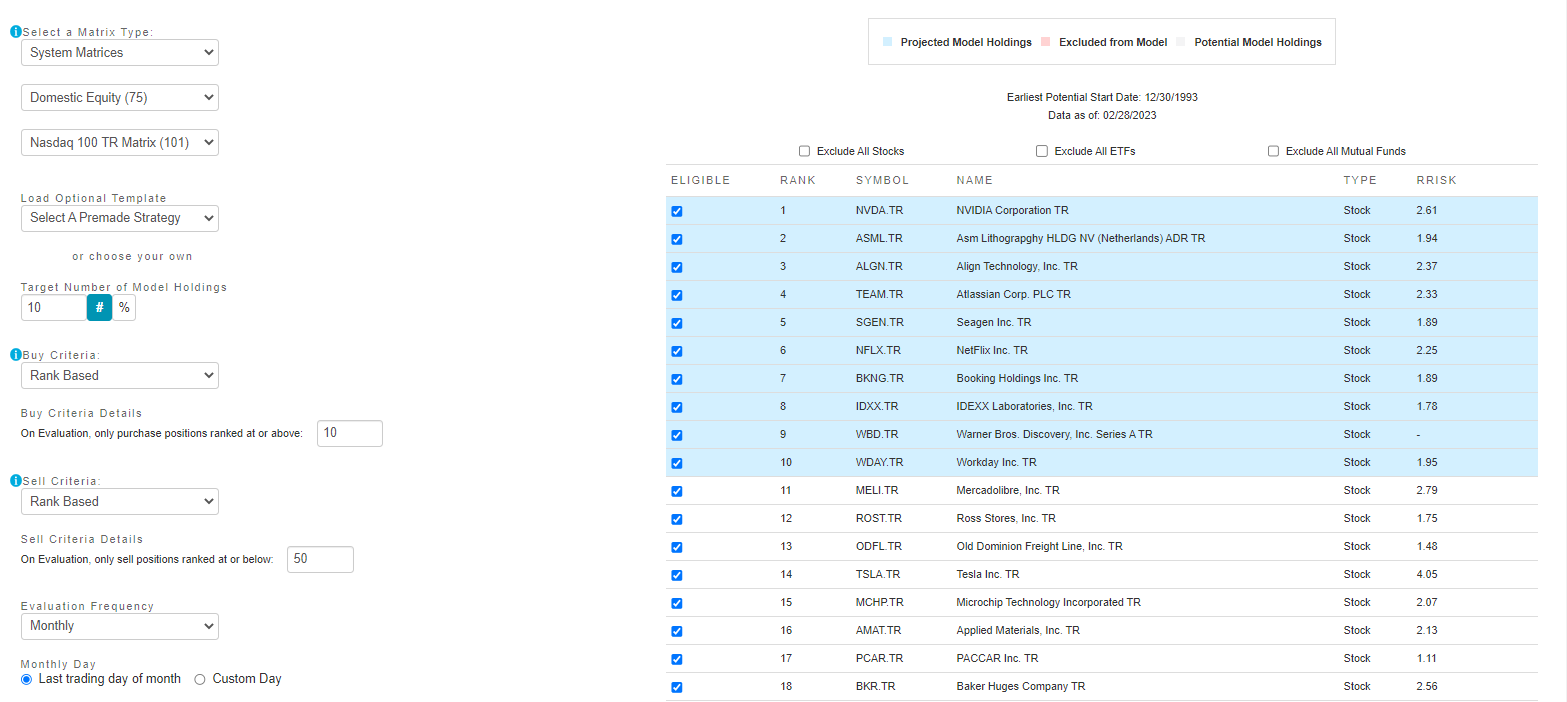Viewport: 1567px width, 702px height.
Task: Uncheck eligible box for BKR.TR
Action: tap(677, 687)
